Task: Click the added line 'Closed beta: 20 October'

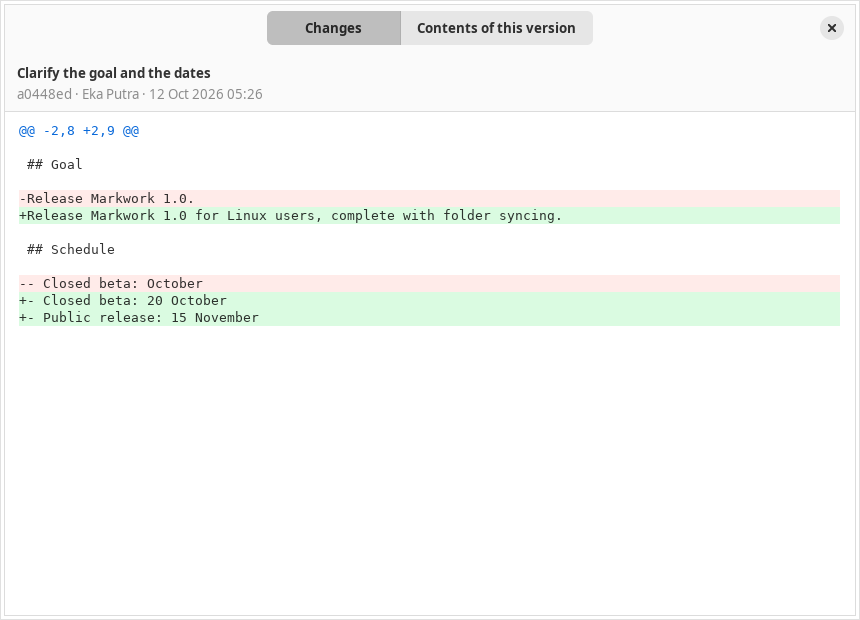Action: [429, 301]
